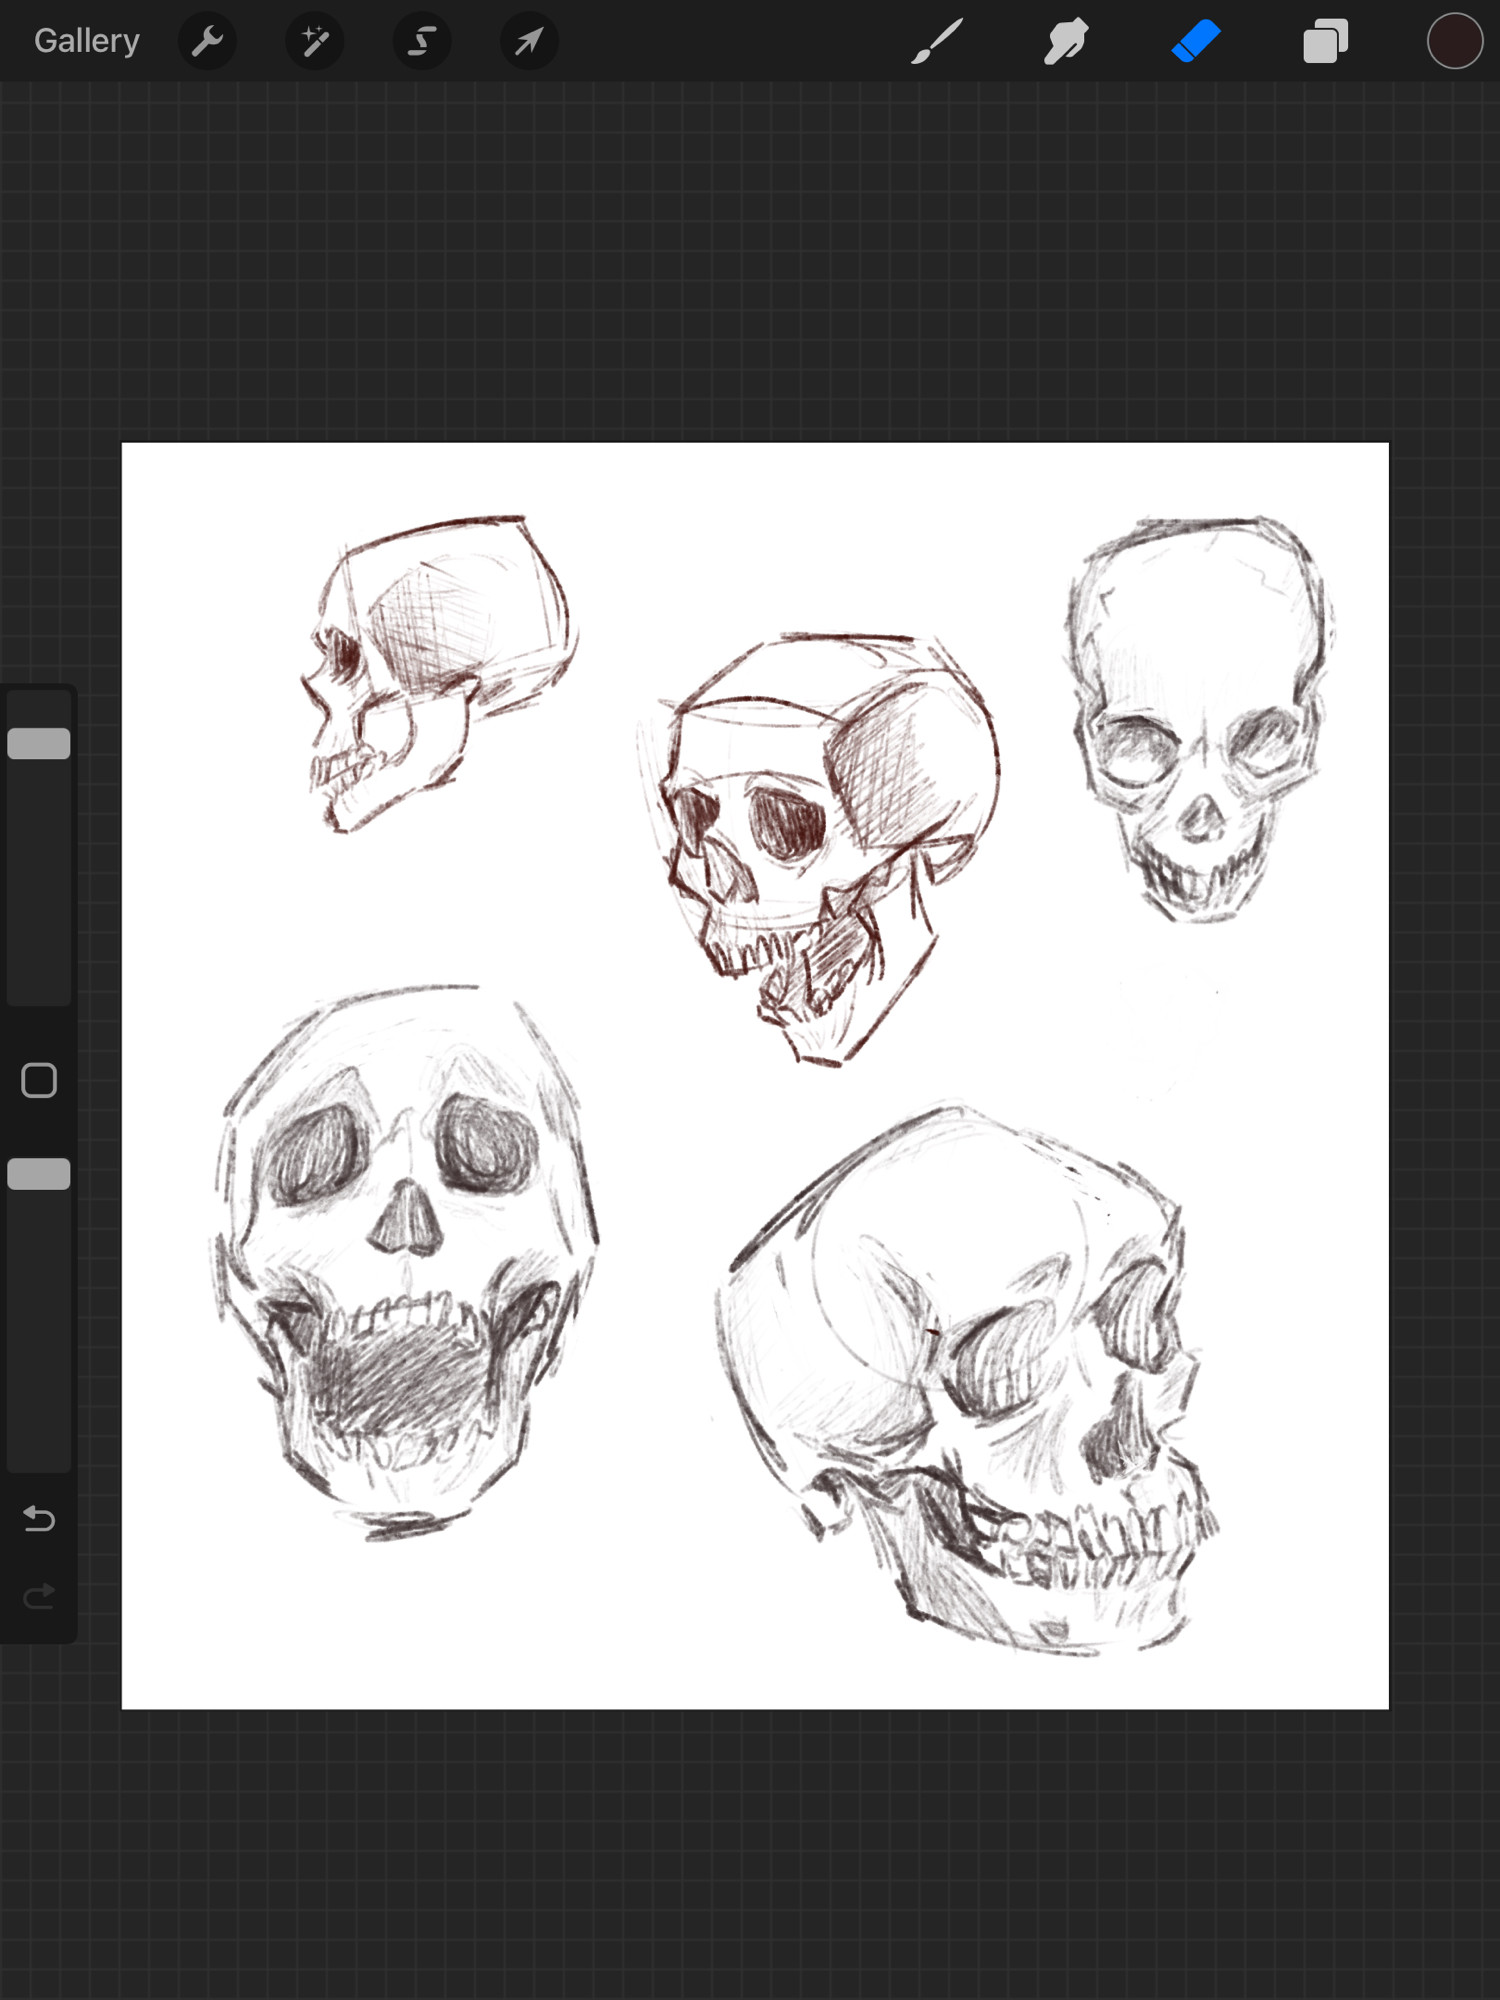The width and height of the screenshot is (1500, 2000).
Task: Return to the Gallery
Action: 87,41
